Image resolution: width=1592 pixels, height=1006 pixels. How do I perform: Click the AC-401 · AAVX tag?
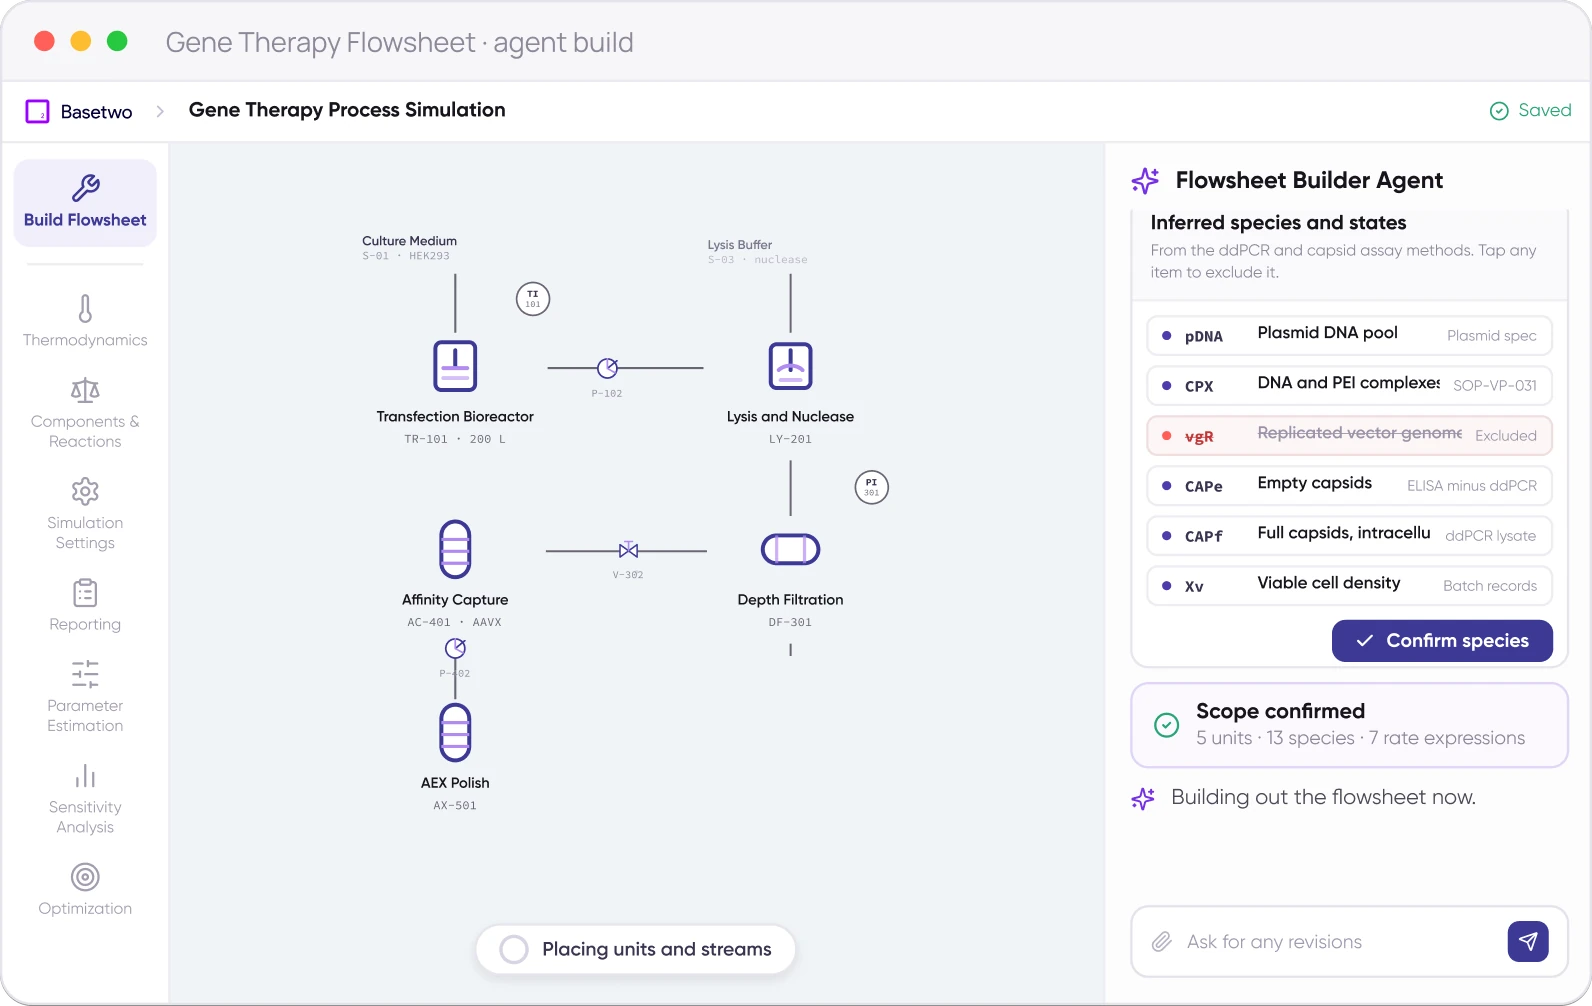tap(454, 622)
